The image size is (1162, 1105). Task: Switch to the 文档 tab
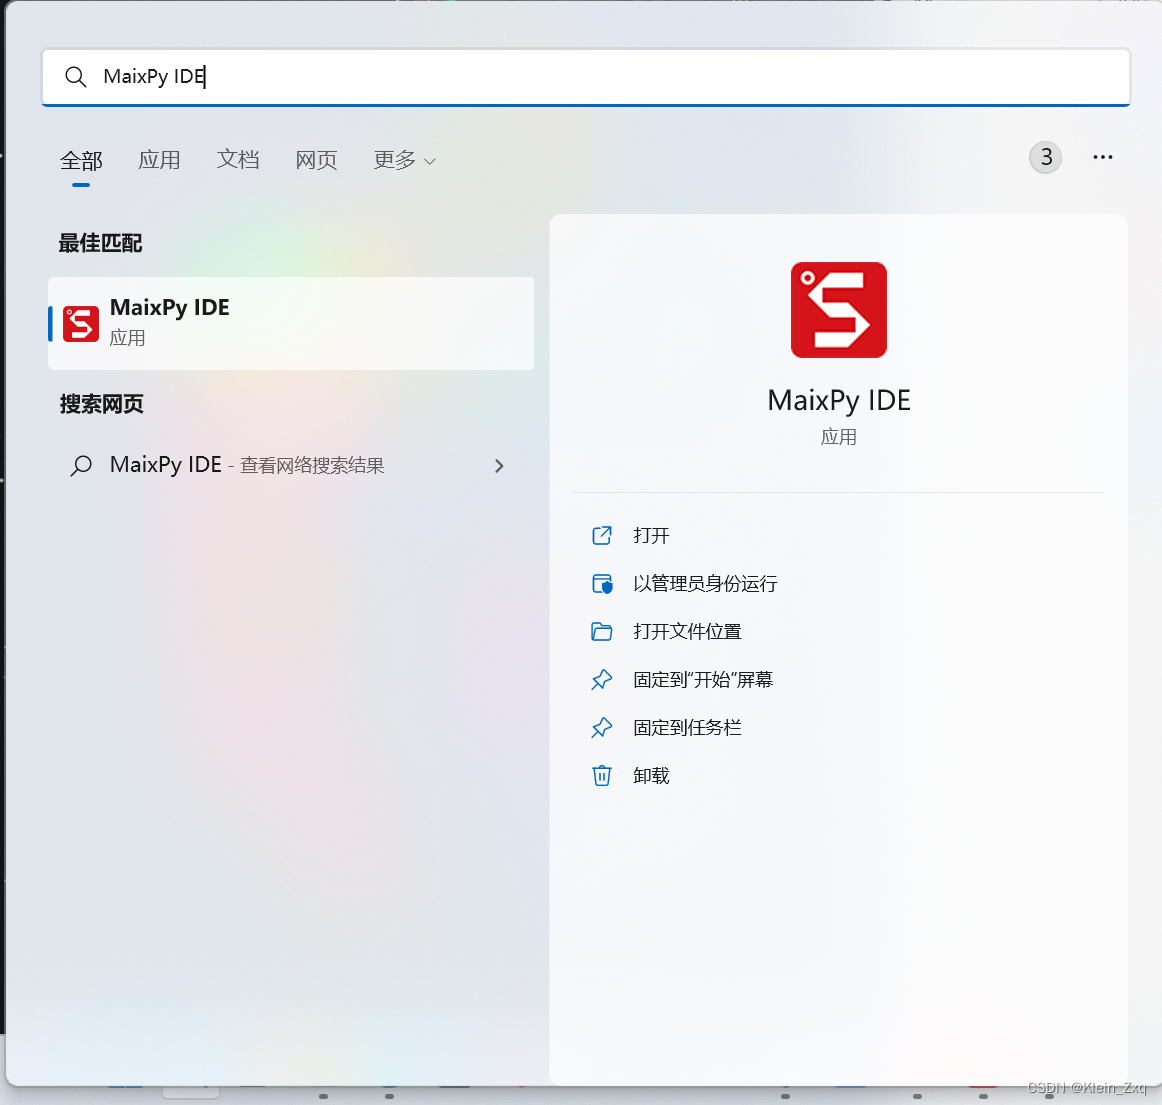pyautogui.click(x=238, y=160)
